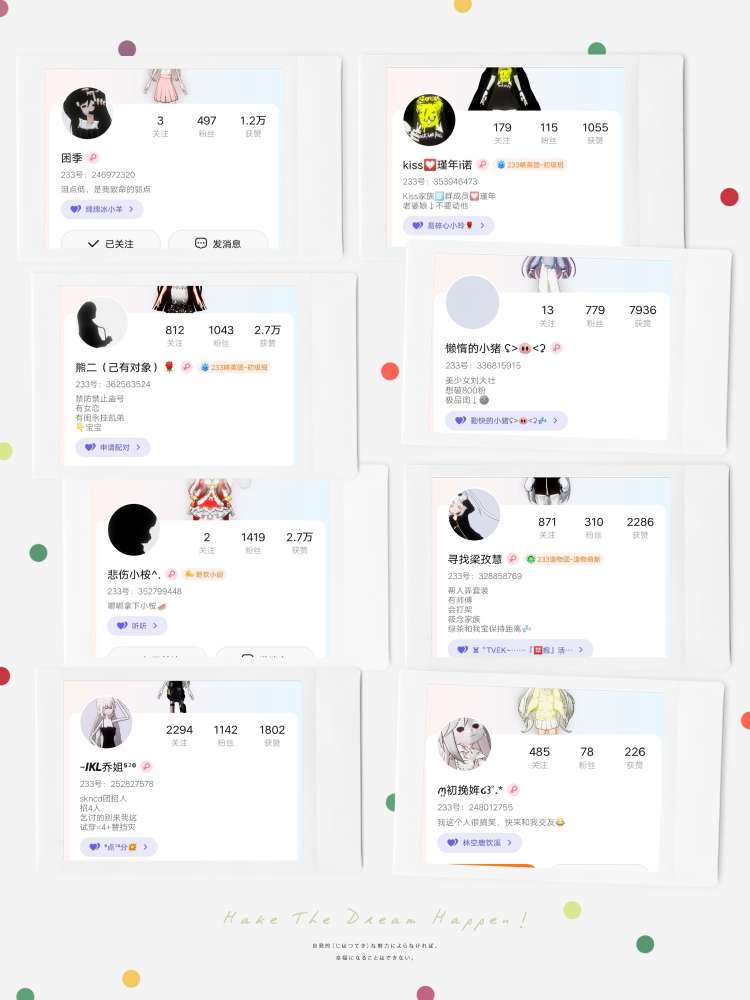
Task: Expand the purple heart tag under 困季
Action: click(102, 209)
